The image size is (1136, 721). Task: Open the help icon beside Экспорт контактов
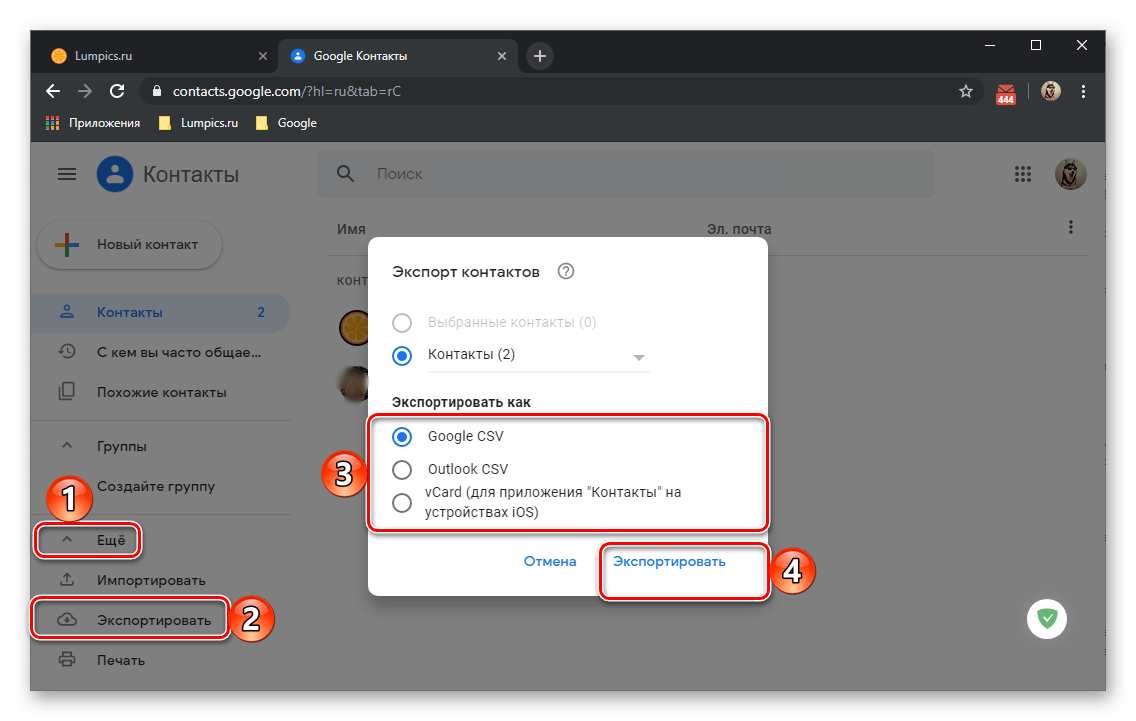coord(566,271)
